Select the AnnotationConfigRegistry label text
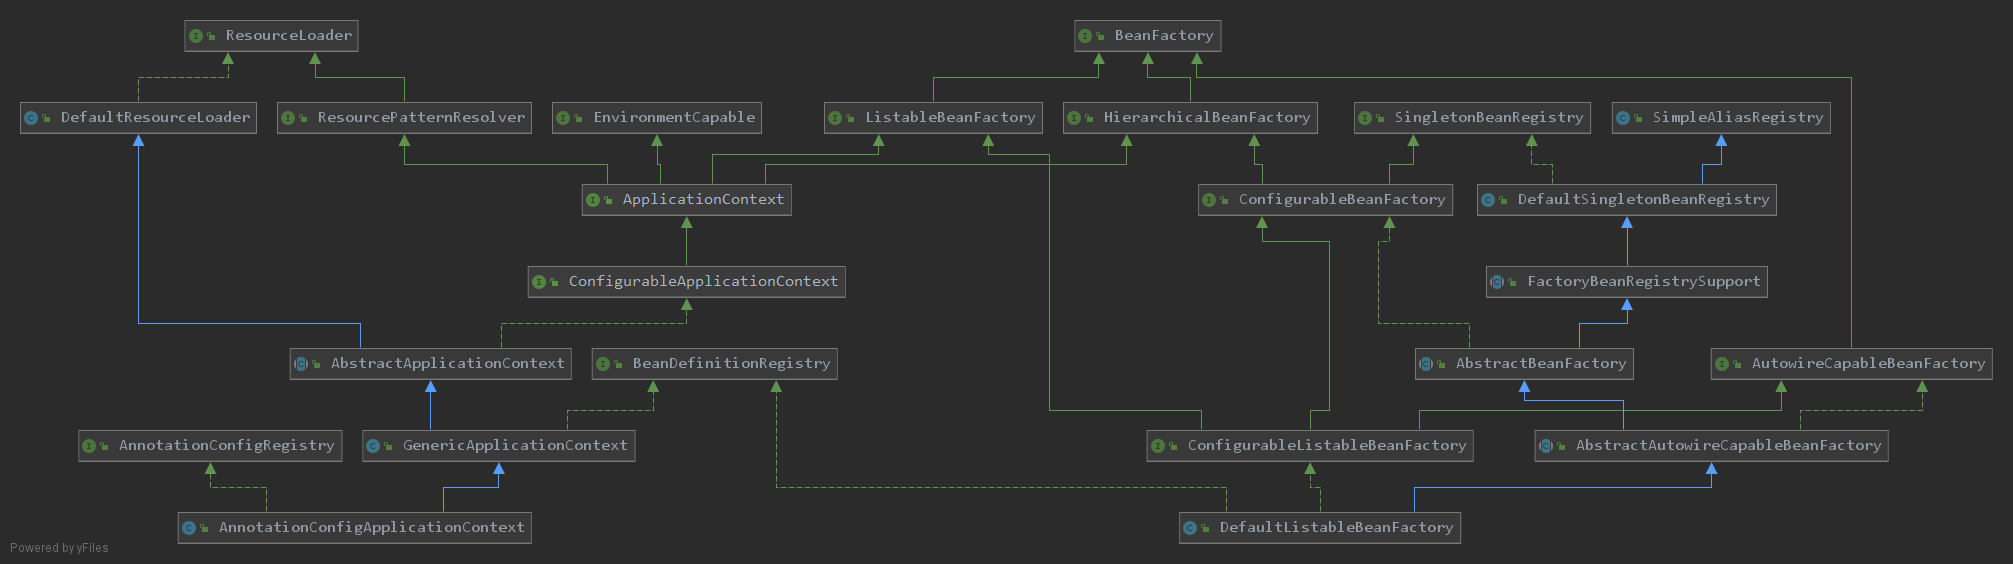The height and width of the screenshot is (564, 2013). click(226, 446)
